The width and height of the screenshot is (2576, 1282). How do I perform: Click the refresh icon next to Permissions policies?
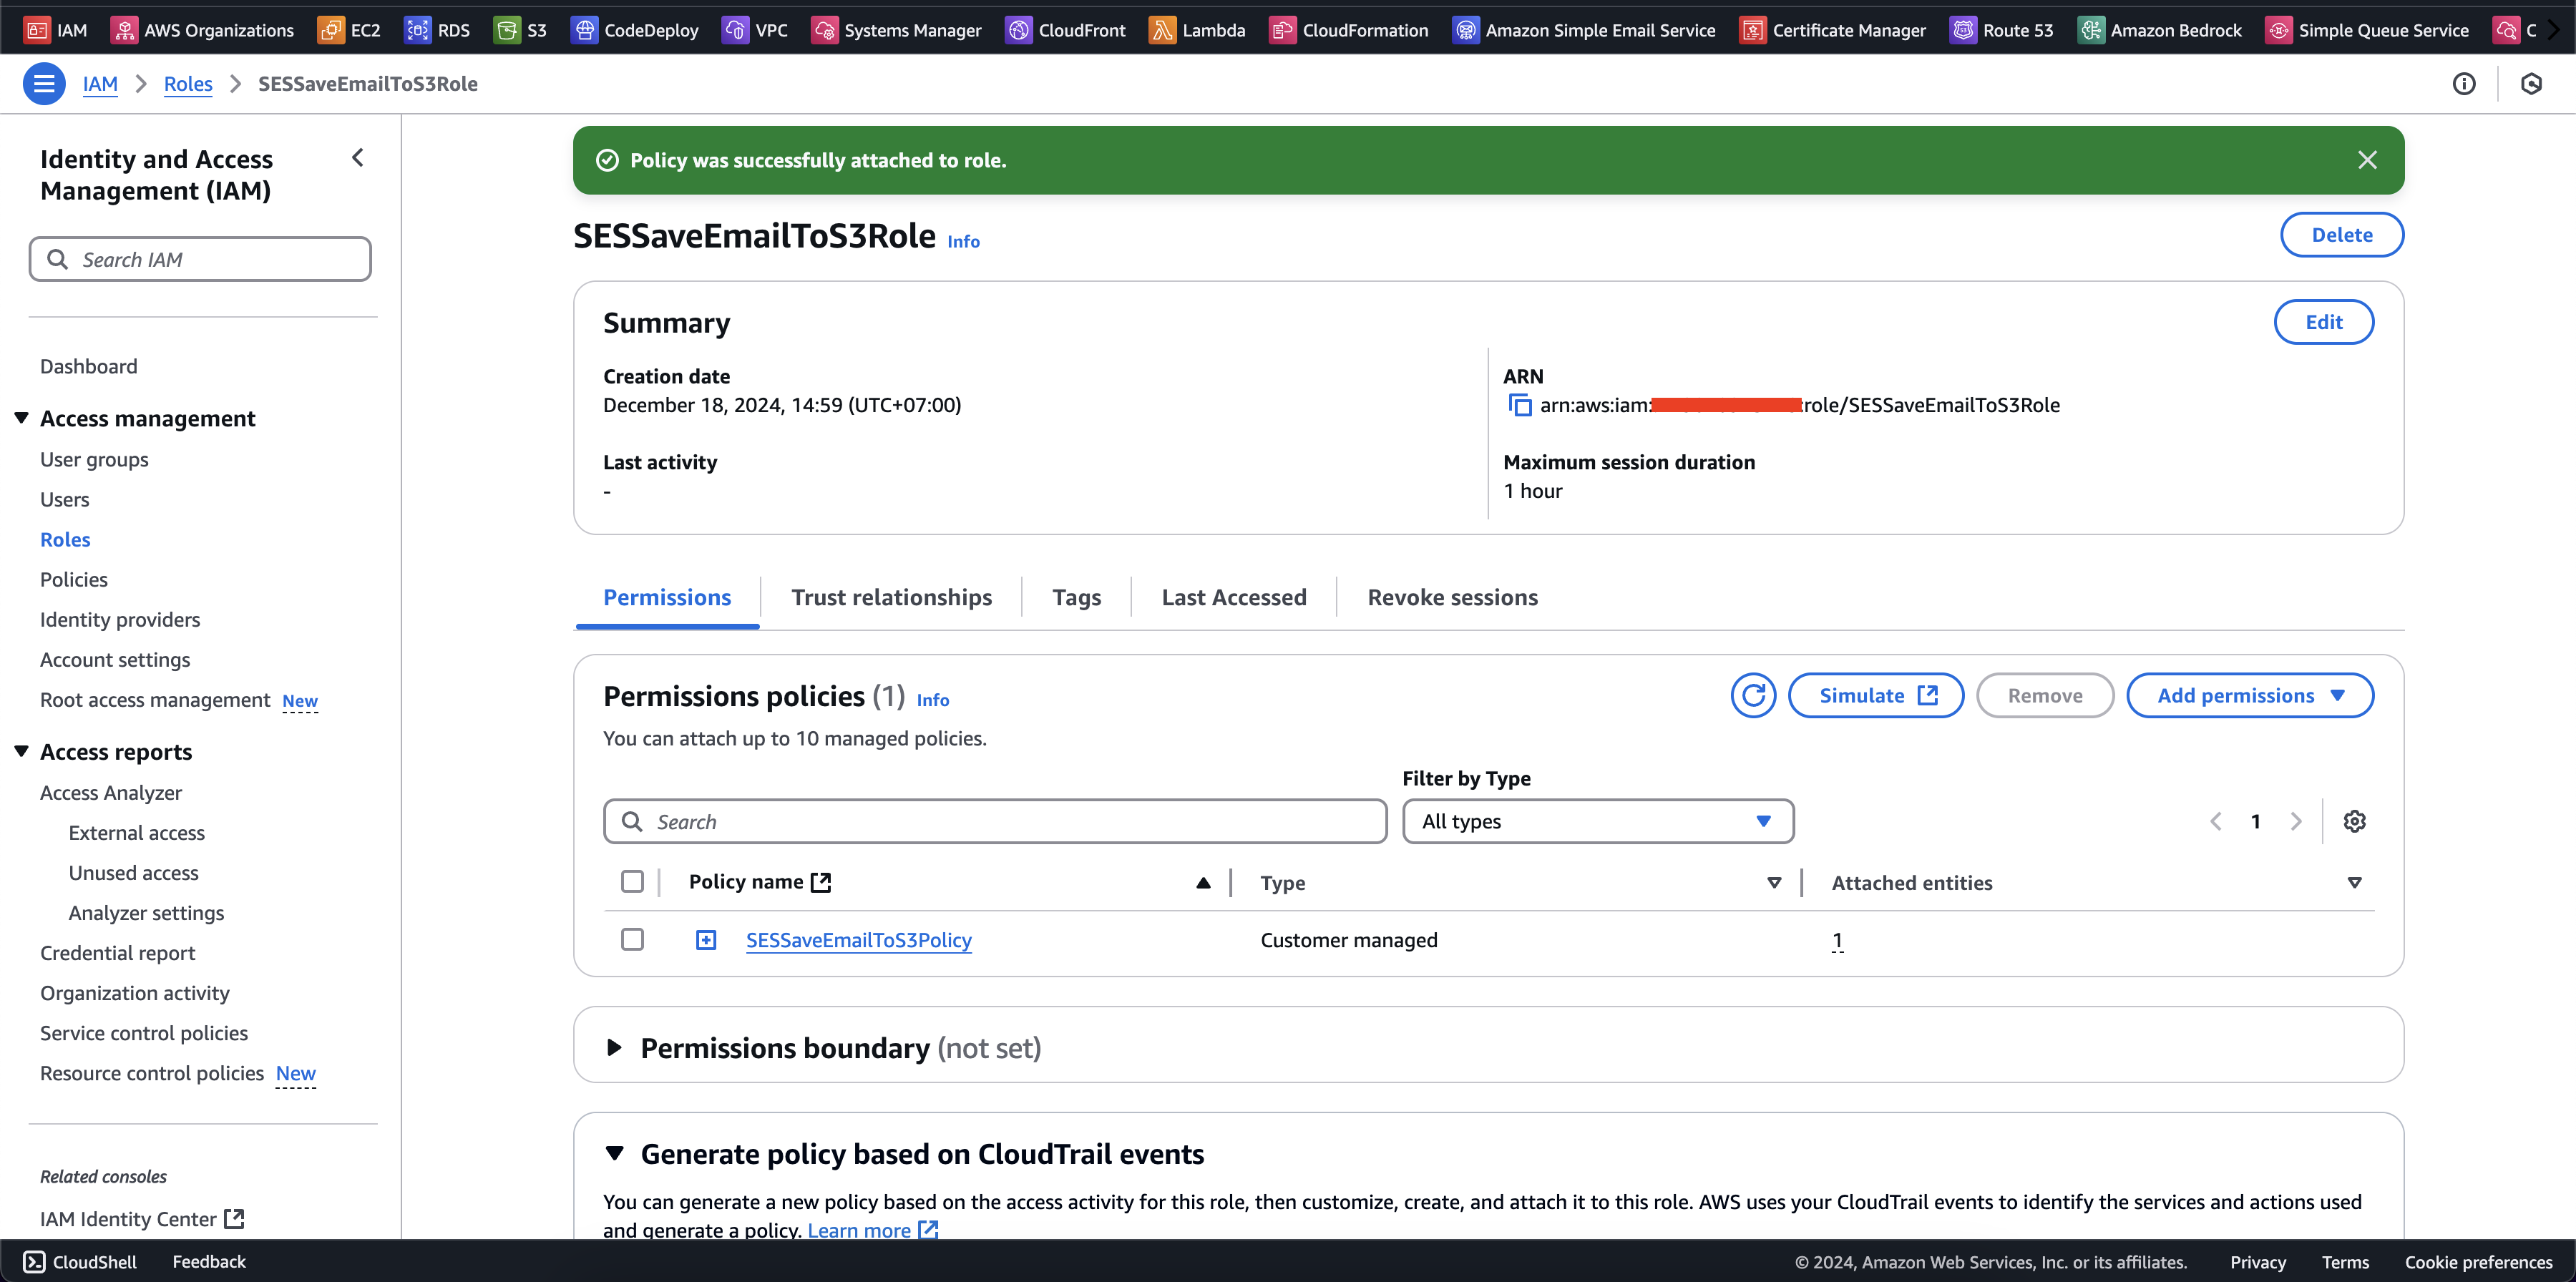coord(1753,695)
